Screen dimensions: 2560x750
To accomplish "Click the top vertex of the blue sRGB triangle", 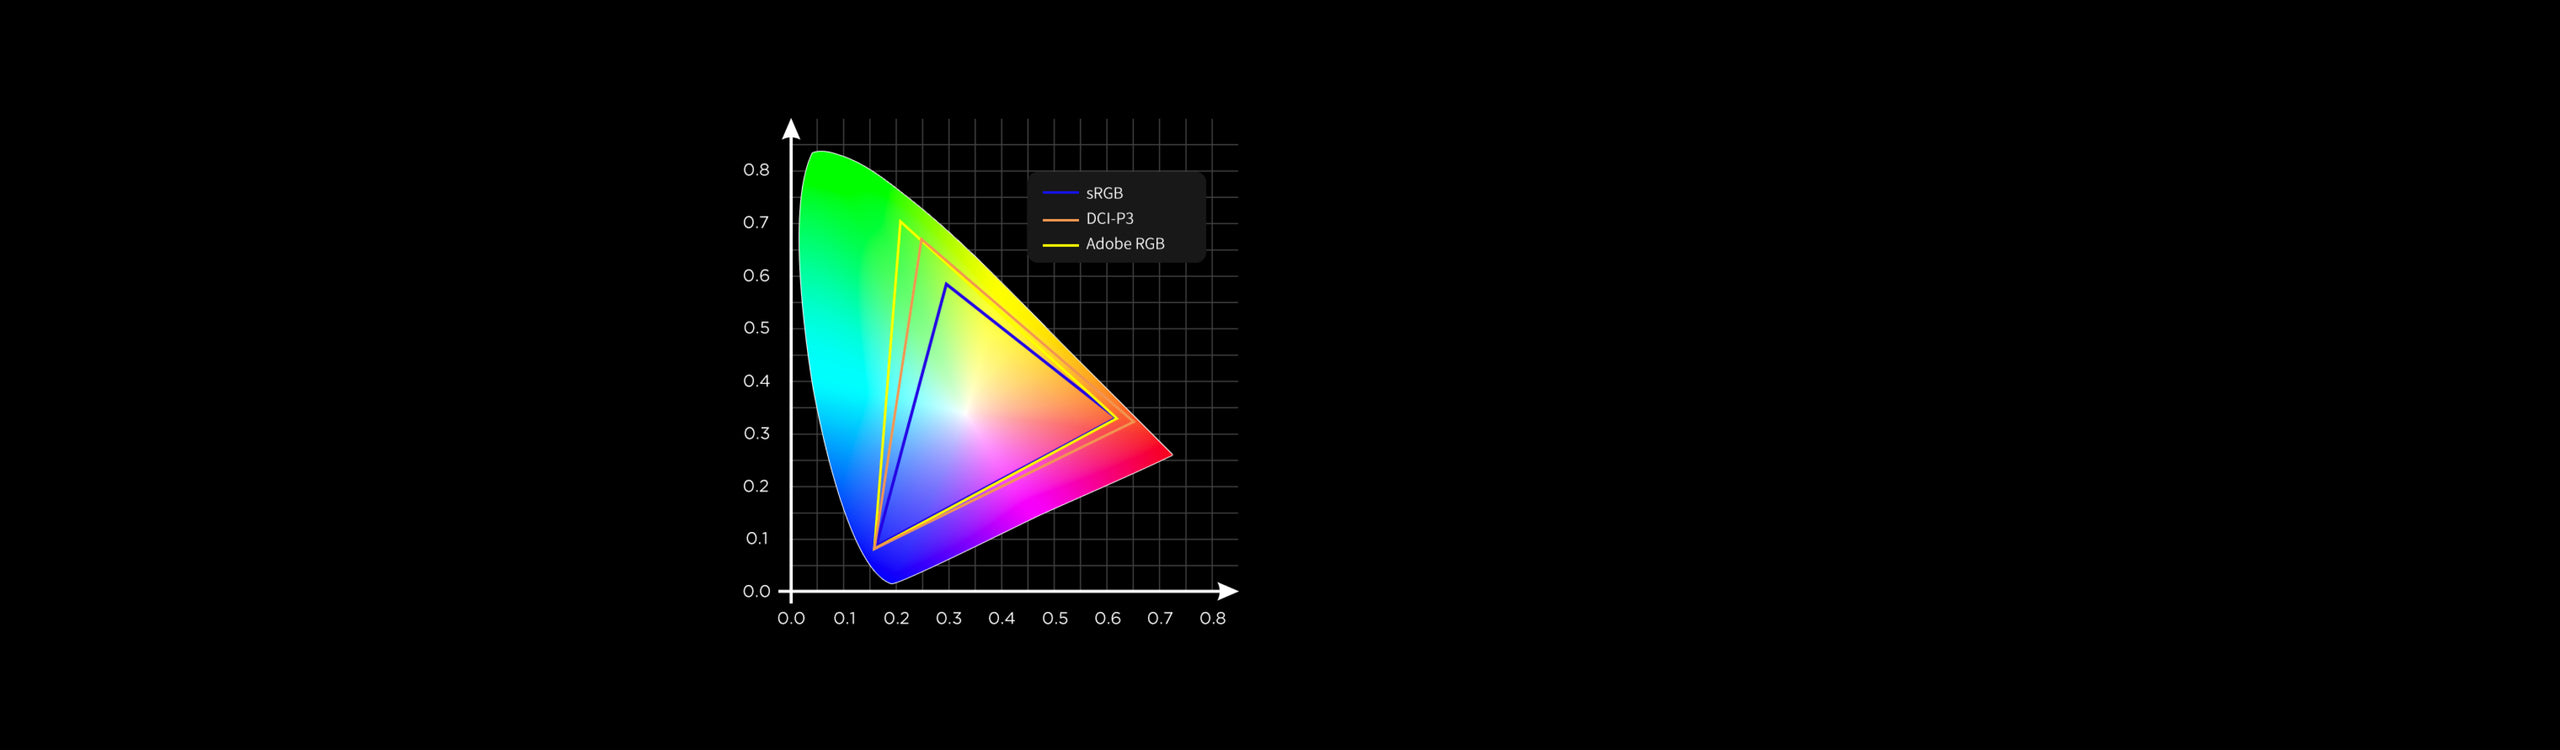I will click(945, 285).
